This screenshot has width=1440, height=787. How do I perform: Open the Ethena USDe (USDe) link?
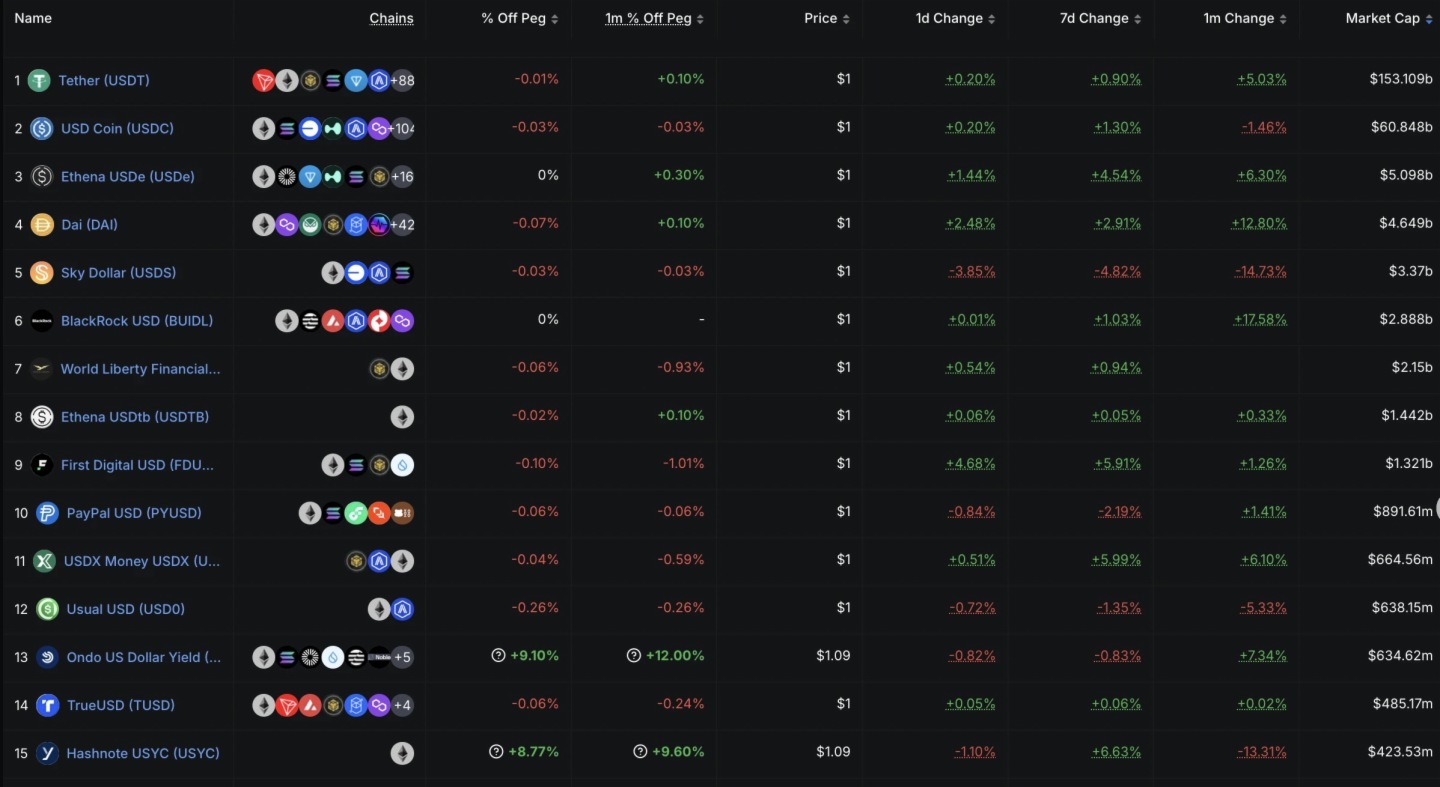pyautogui.click(x=127, y=177)
